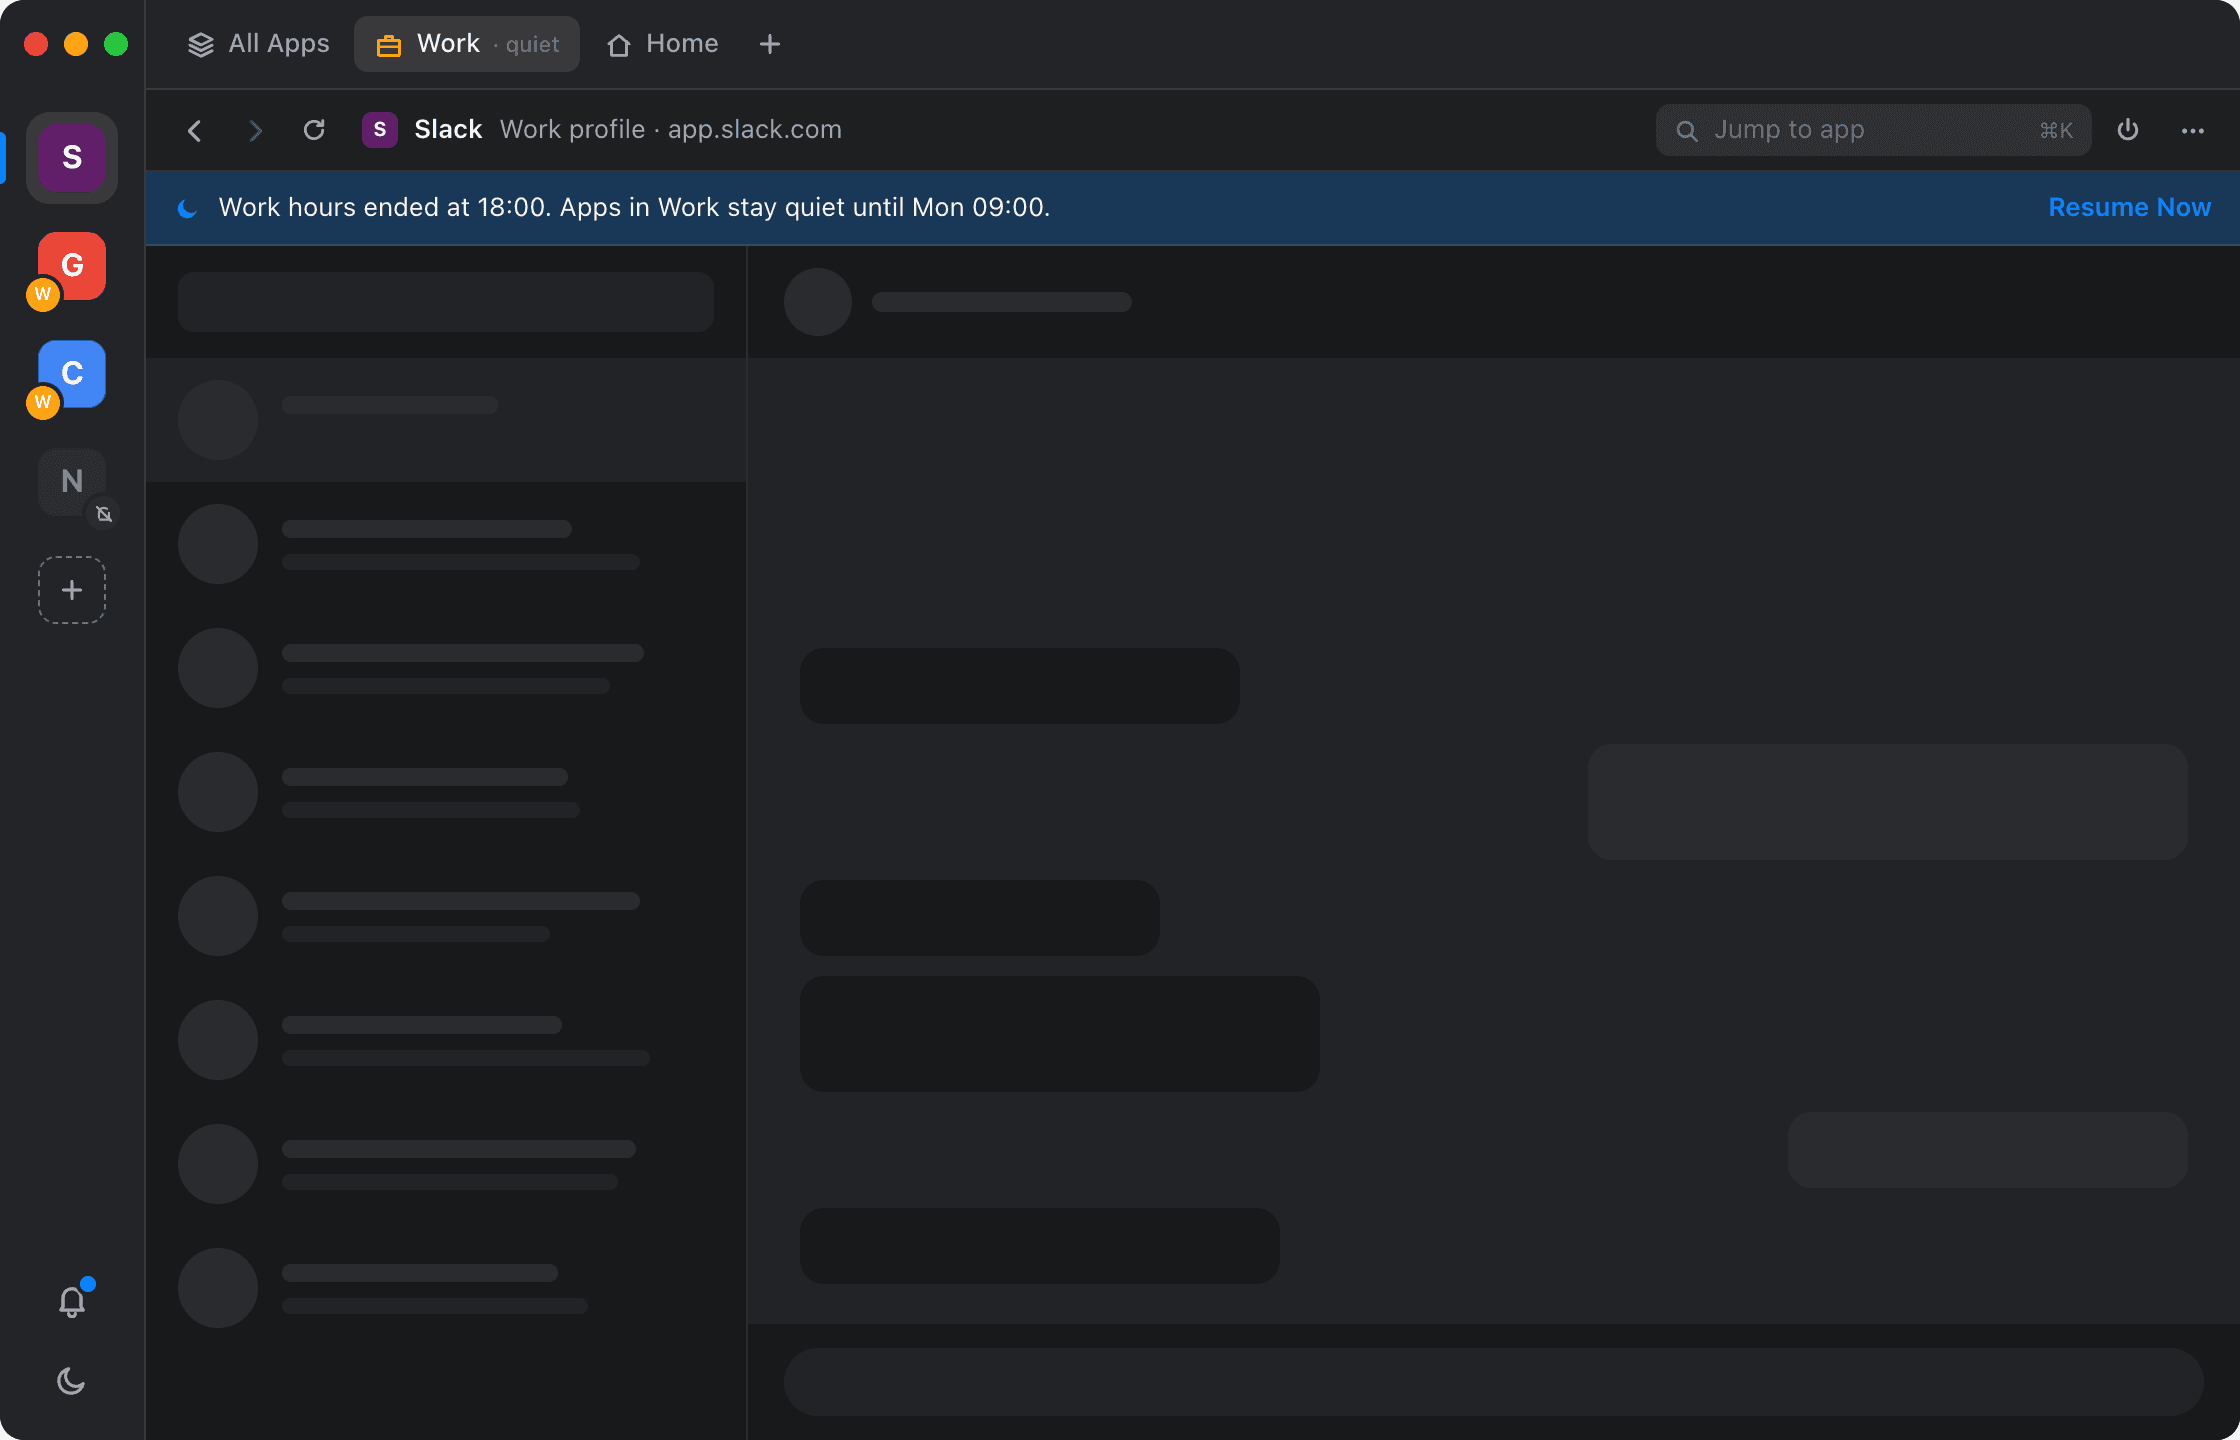Select the Work quiet tab
Screen dimensions: 2240x1440
tap(467, 44)
